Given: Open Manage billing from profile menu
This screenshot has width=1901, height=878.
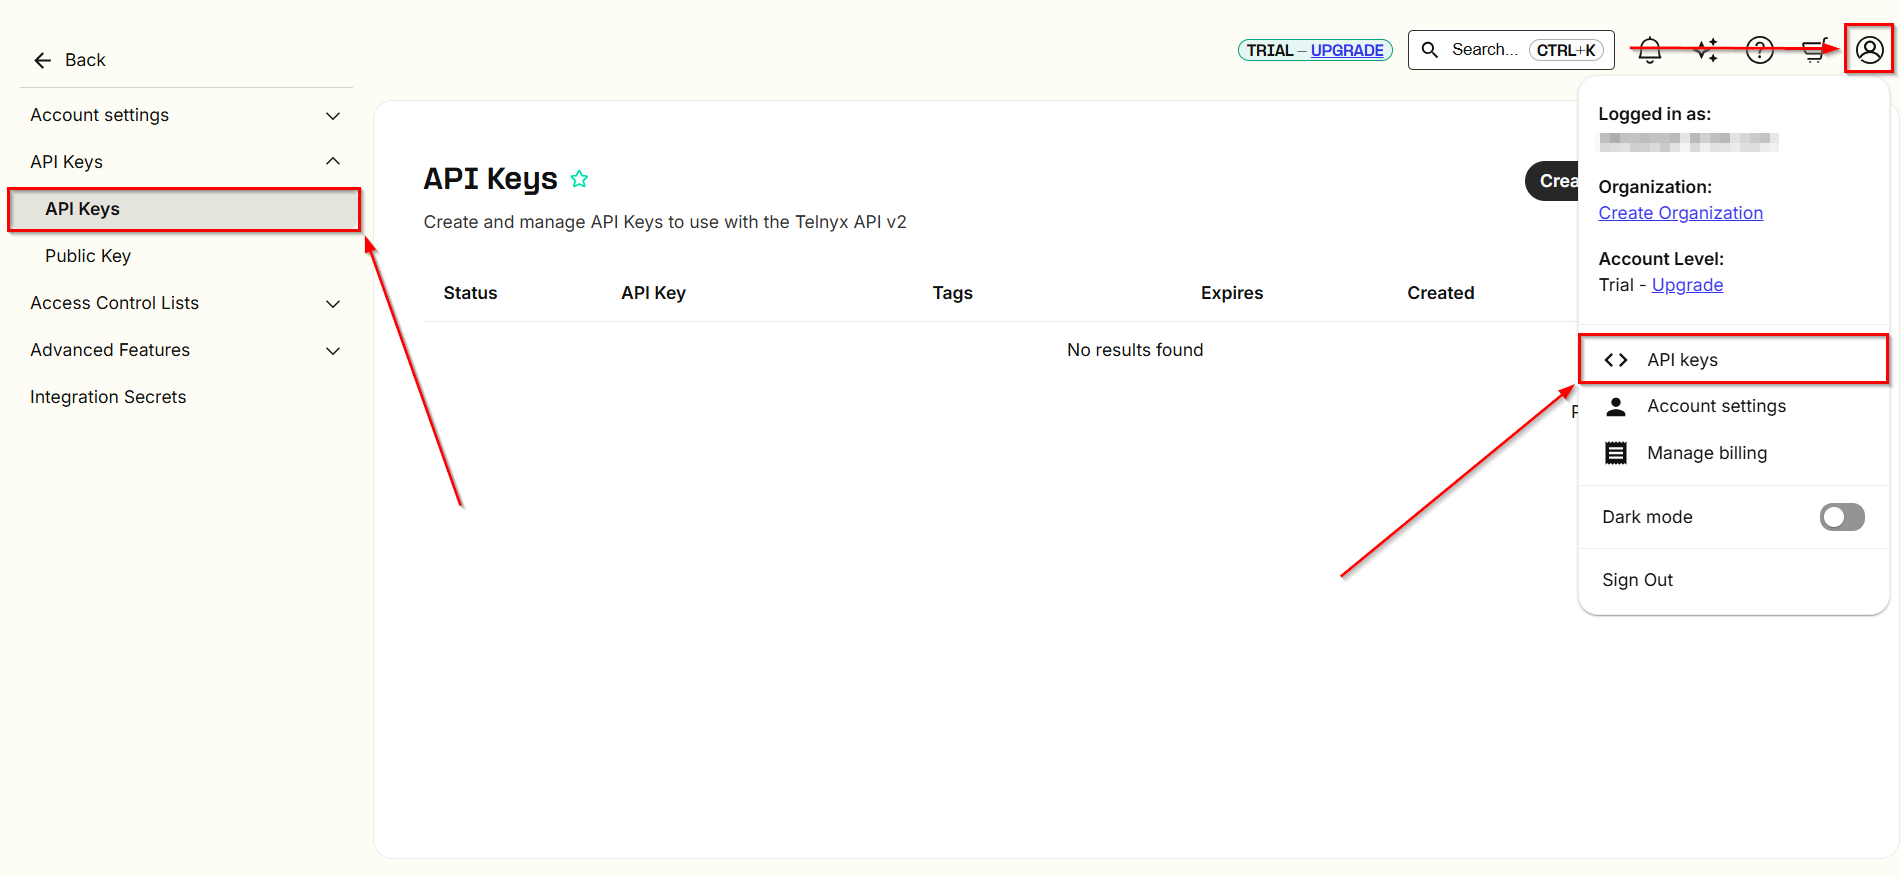Looking at the screenshot, I should pyautogui.click(x=1706, y=453).
